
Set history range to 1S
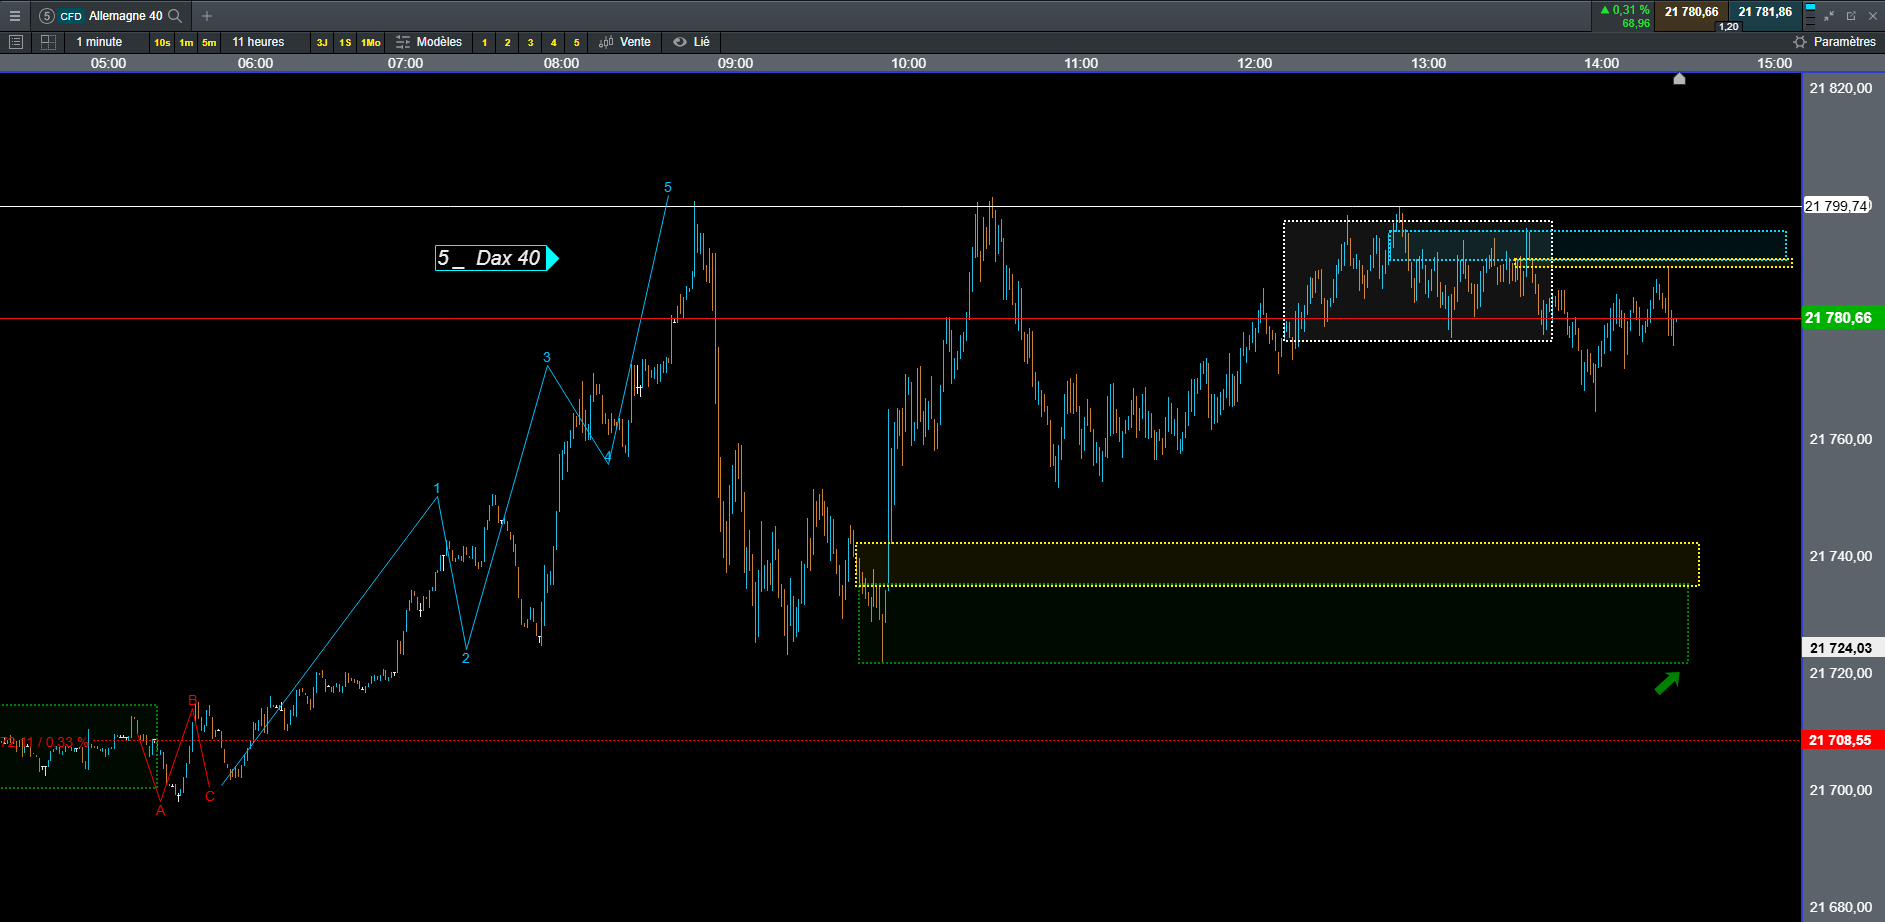point(345,42)
